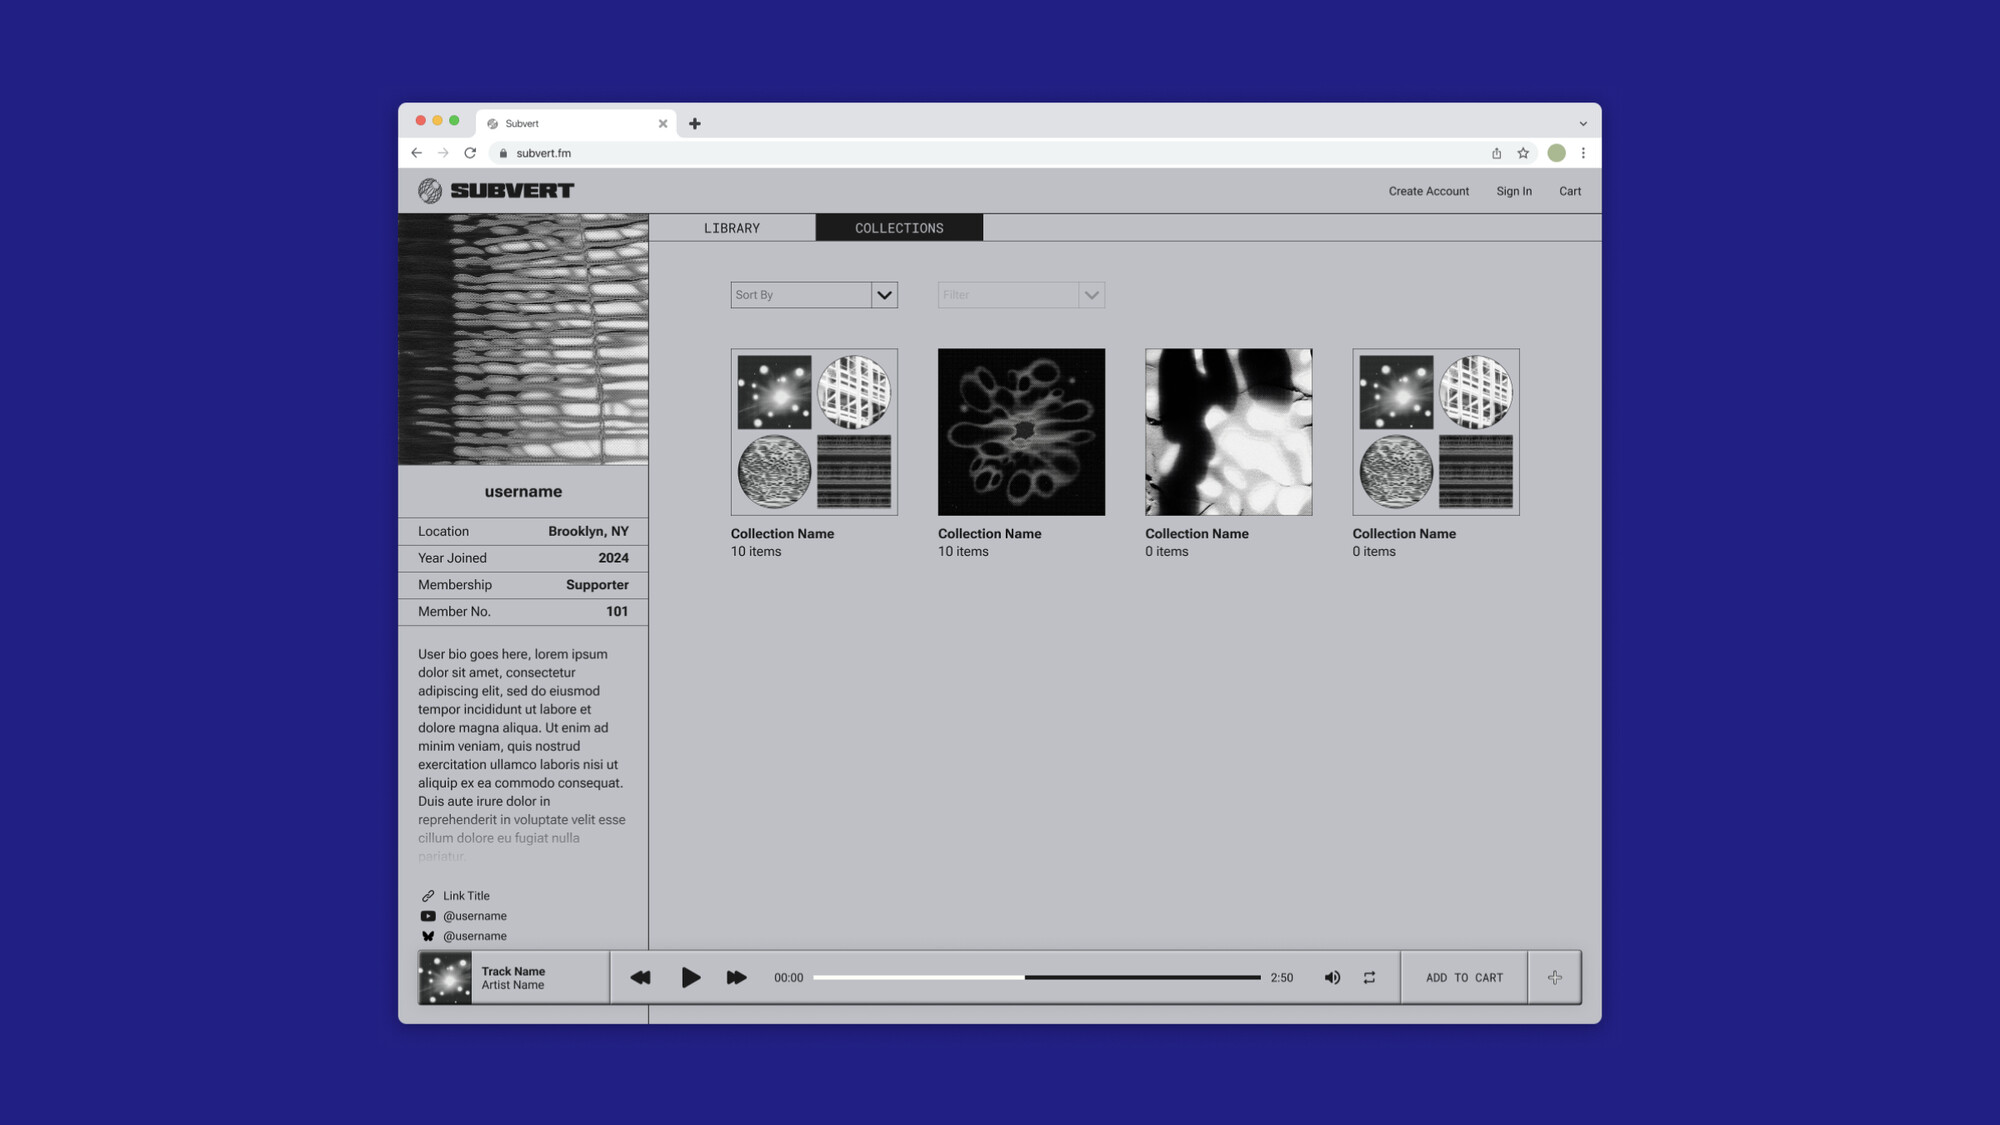This screenshot has height=1125, width=2000.
Task: Click the plus icon beside Add to Cart
Action: coord(1554,977)
